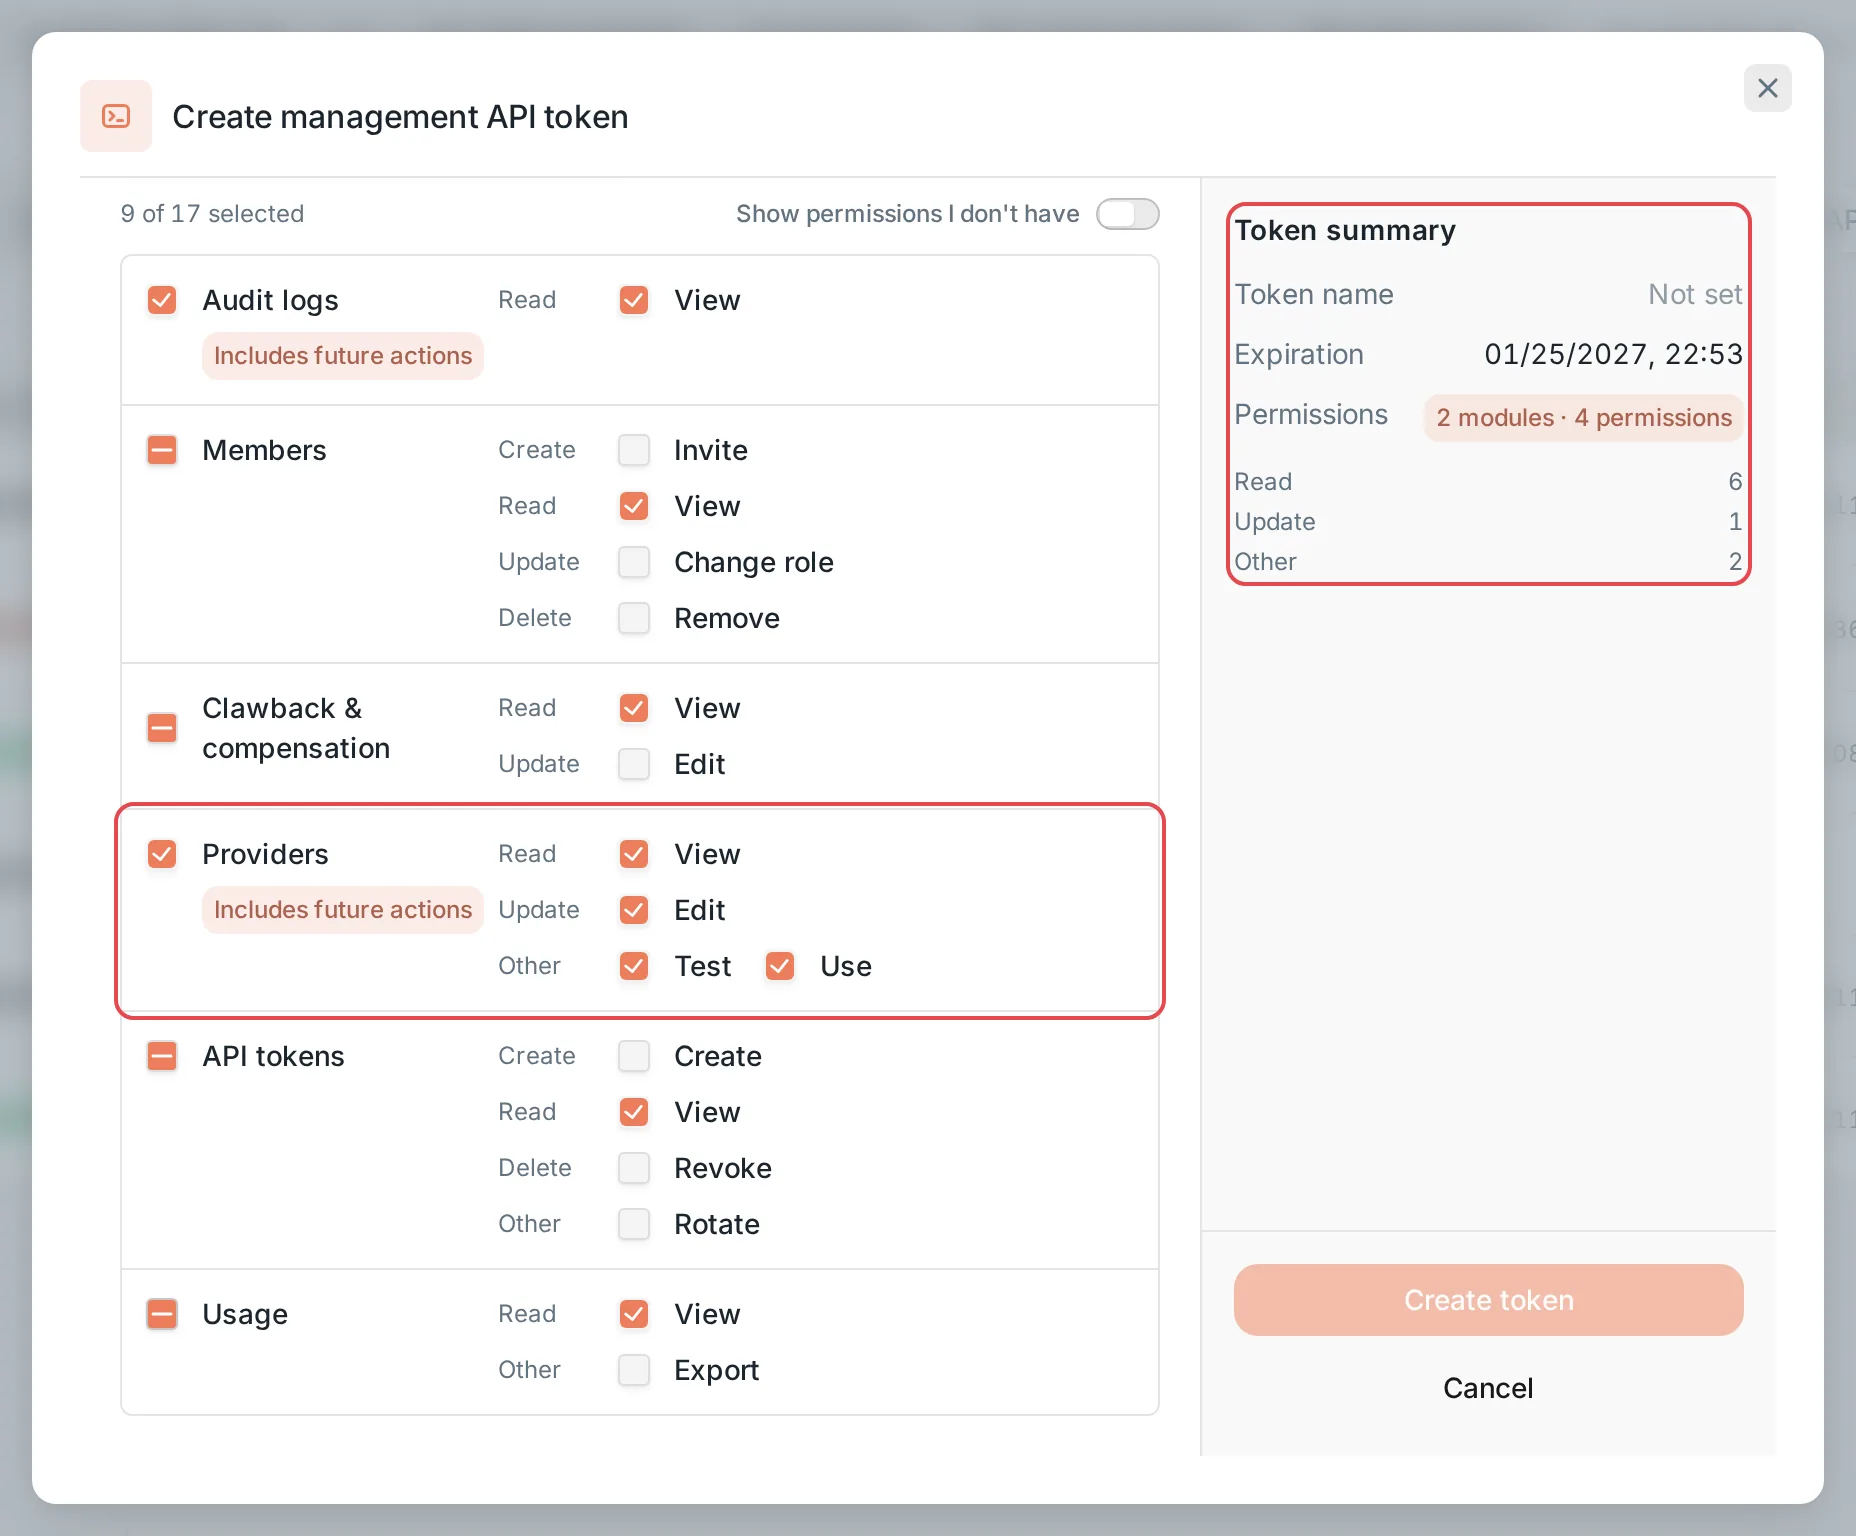Screen dimensions: 1856x1536
Task: Check the Rotate permission for API tokens
Action: [634, 1224]
